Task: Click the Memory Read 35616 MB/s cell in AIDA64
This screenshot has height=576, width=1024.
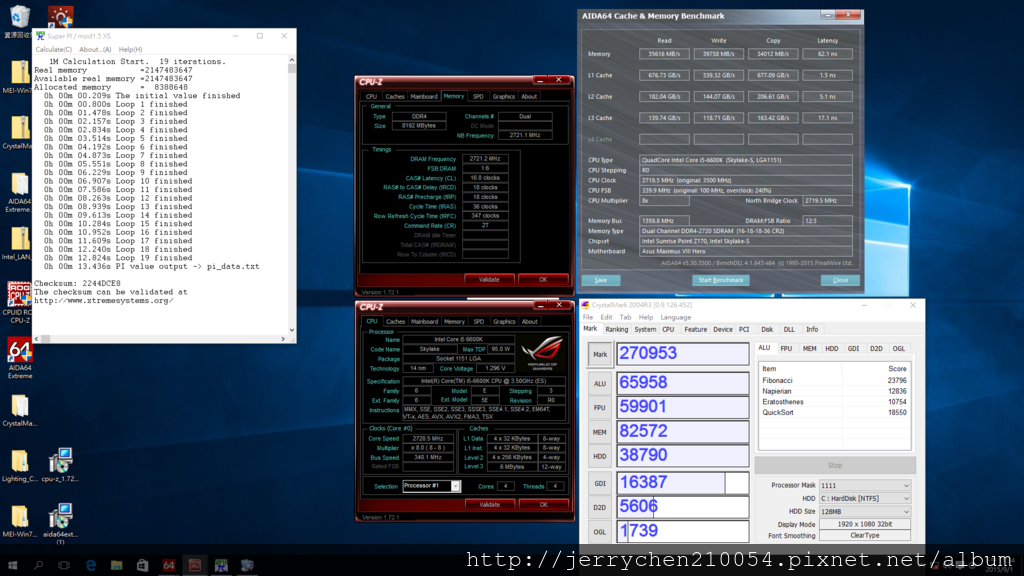Action: 664,54
